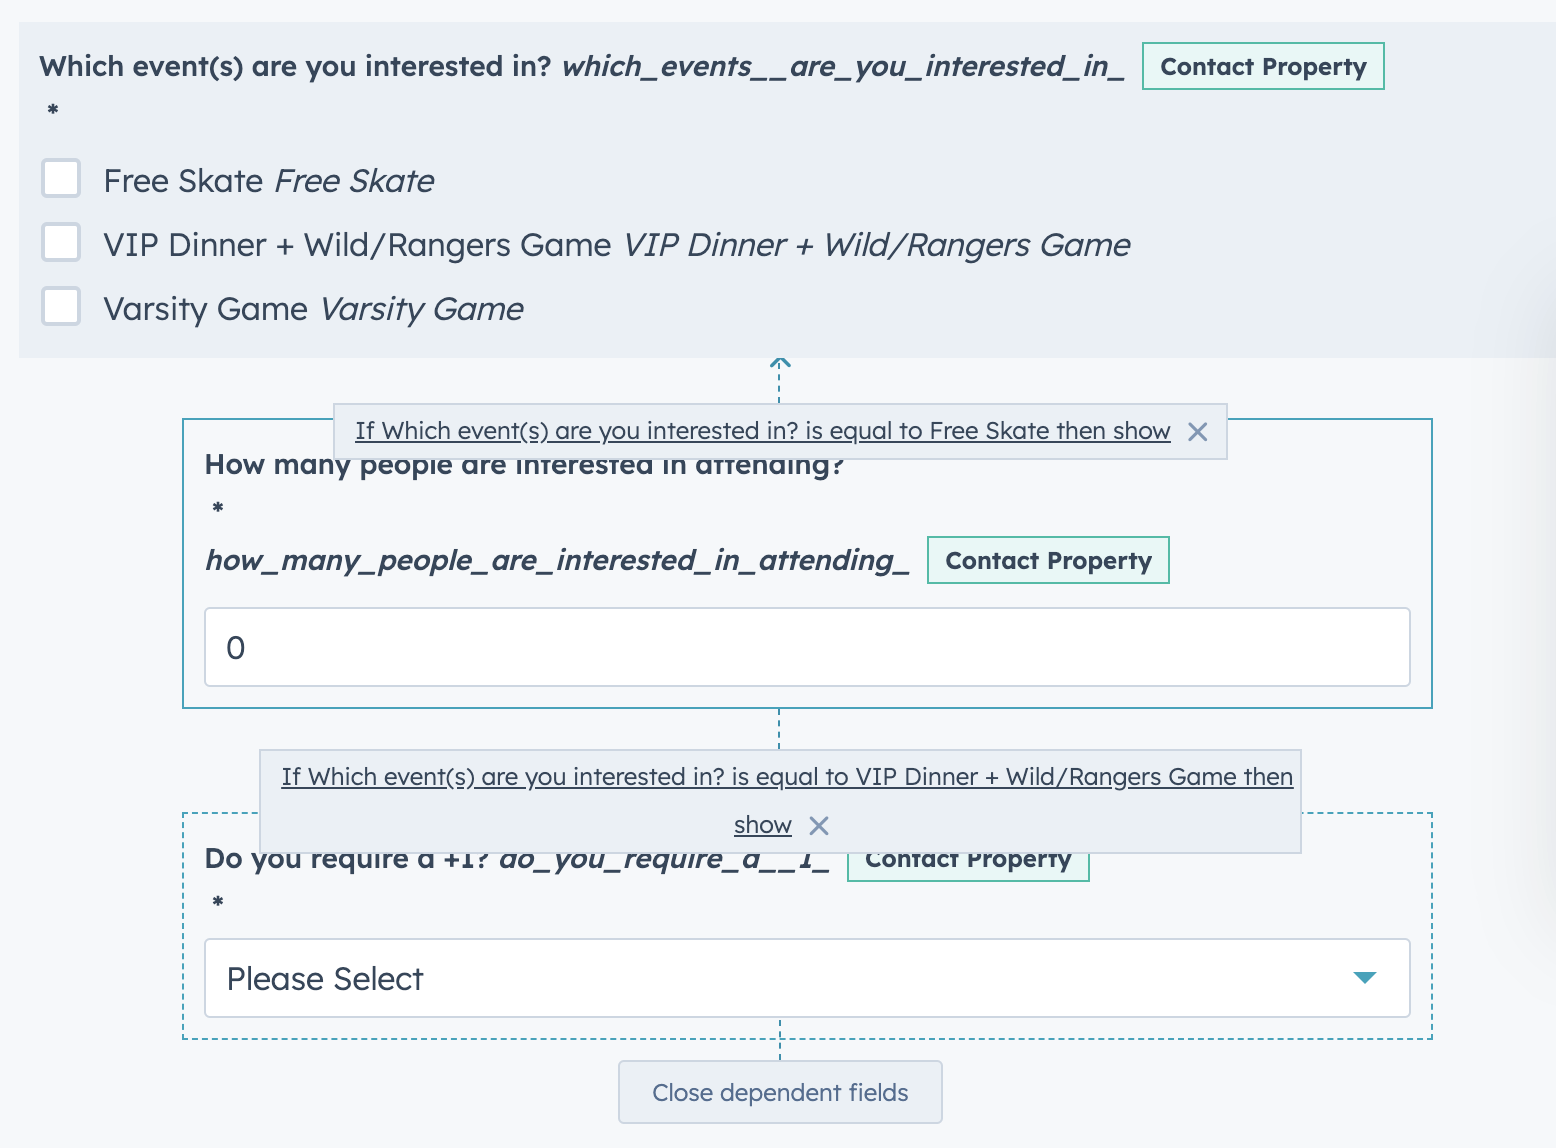The image size is (1556, 1148).
Task: Click Contact Property tag on events question
Action: pos(1263,66)
